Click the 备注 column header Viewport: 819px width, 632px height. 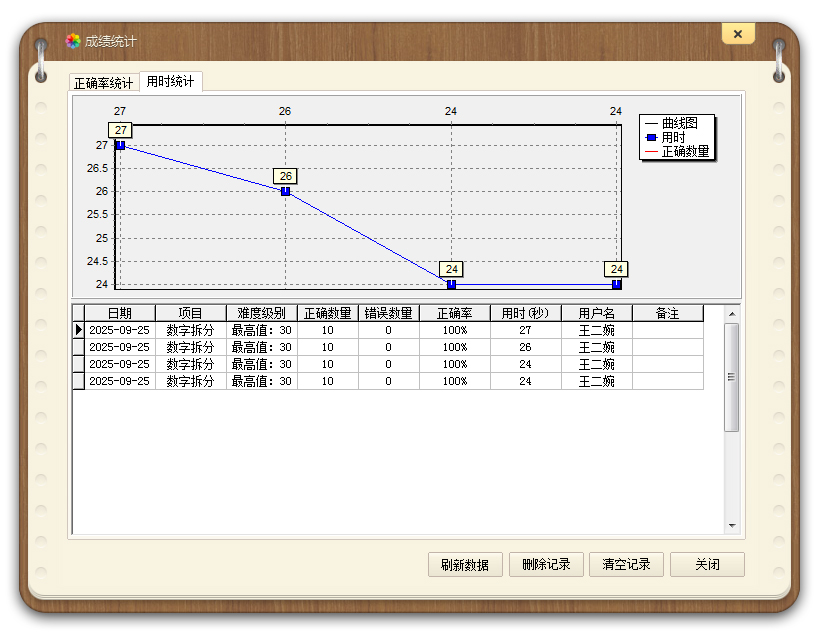668,313
